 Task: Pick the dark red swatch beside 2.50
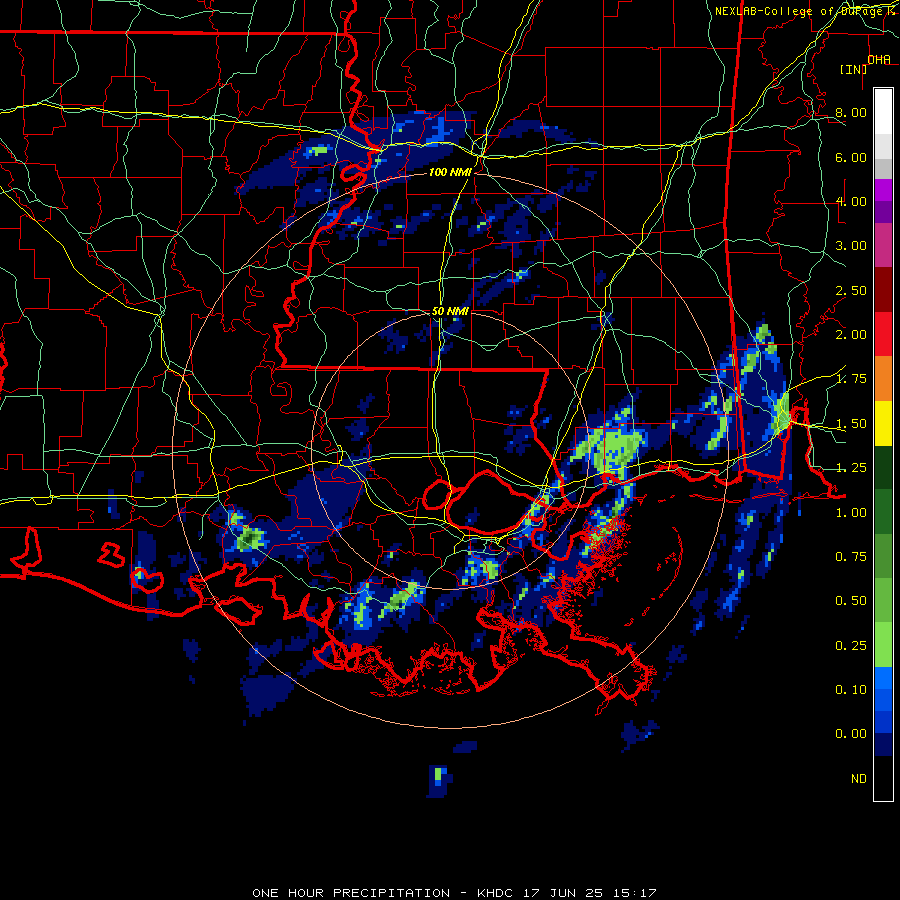tap(883, 290)
